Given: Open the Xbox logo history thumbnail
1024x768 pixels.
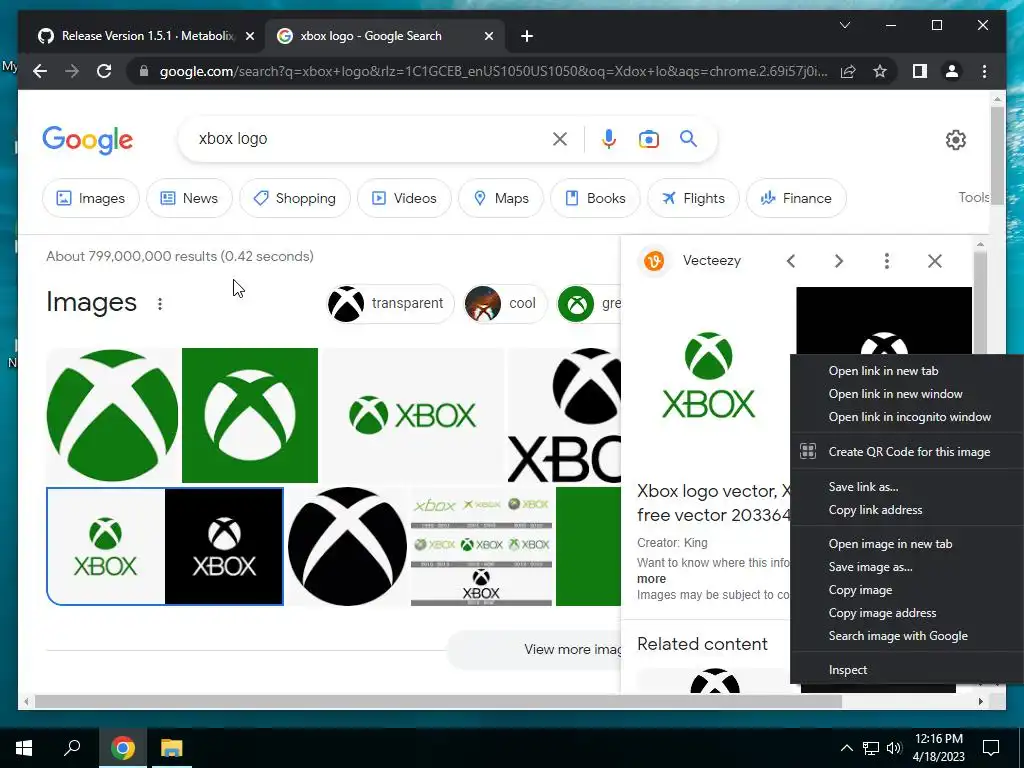Looking at the screenshot, I should pos(481,547).
